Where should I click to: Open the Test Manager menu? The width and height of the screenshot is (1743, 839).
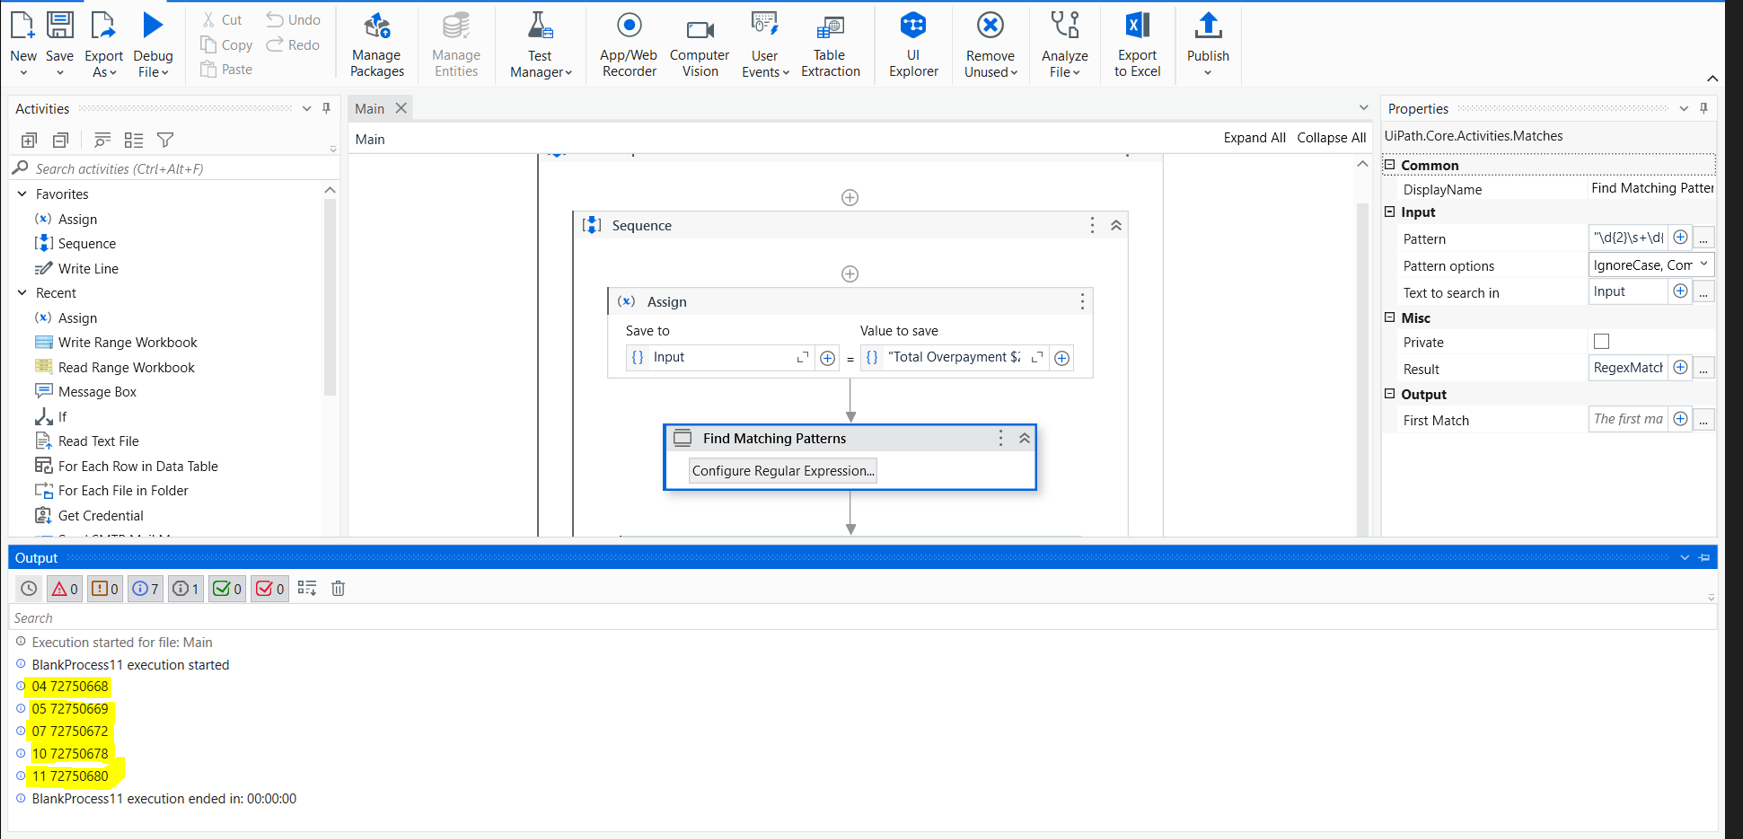pos(540,43)
